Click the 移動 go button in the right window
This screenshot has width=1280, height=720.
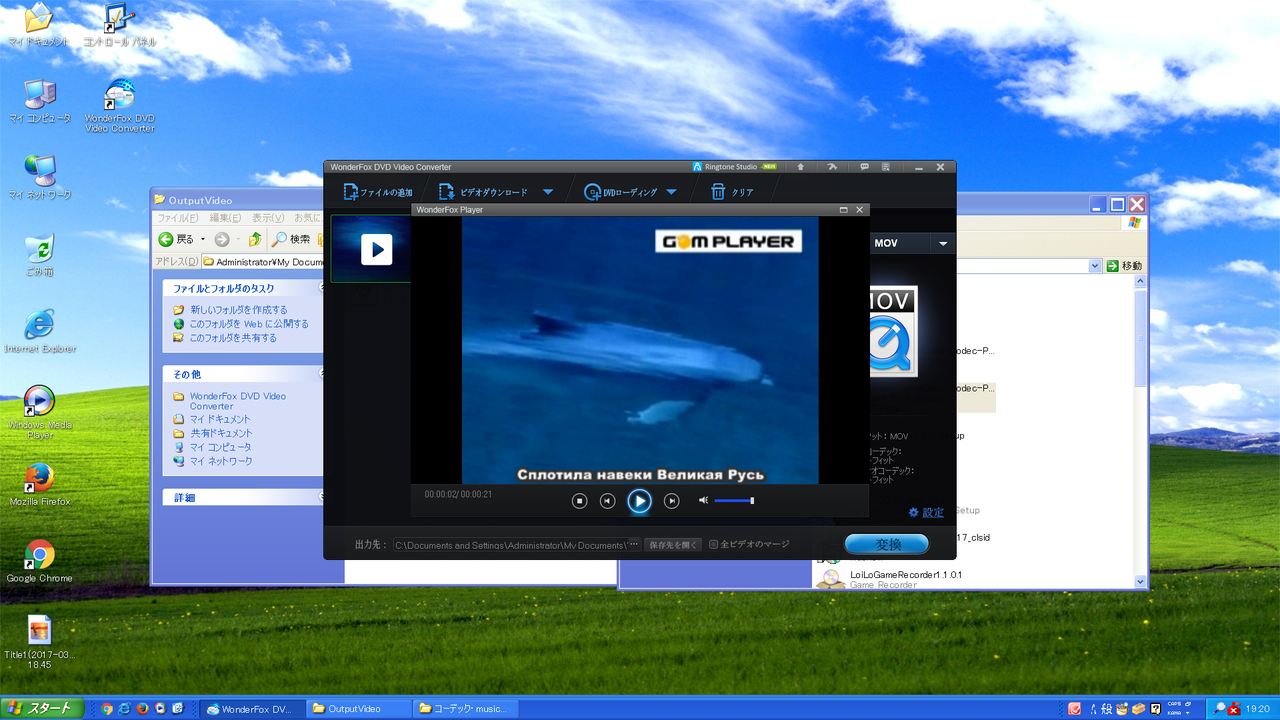(x=1124, y=266)
